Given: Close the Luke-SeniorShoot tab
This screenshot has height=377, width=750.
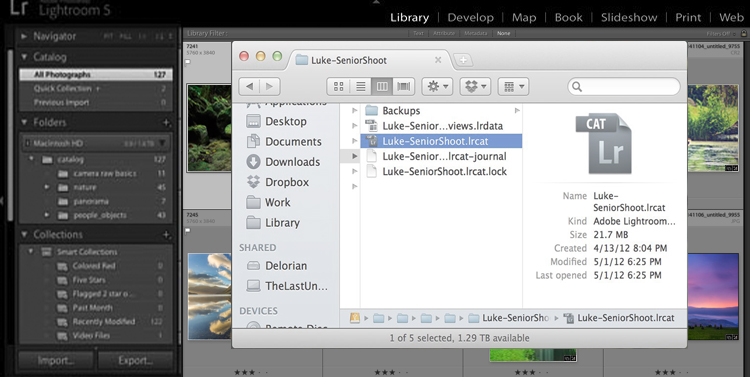Looking at the screenshot, I should click(x=438, y=60).
